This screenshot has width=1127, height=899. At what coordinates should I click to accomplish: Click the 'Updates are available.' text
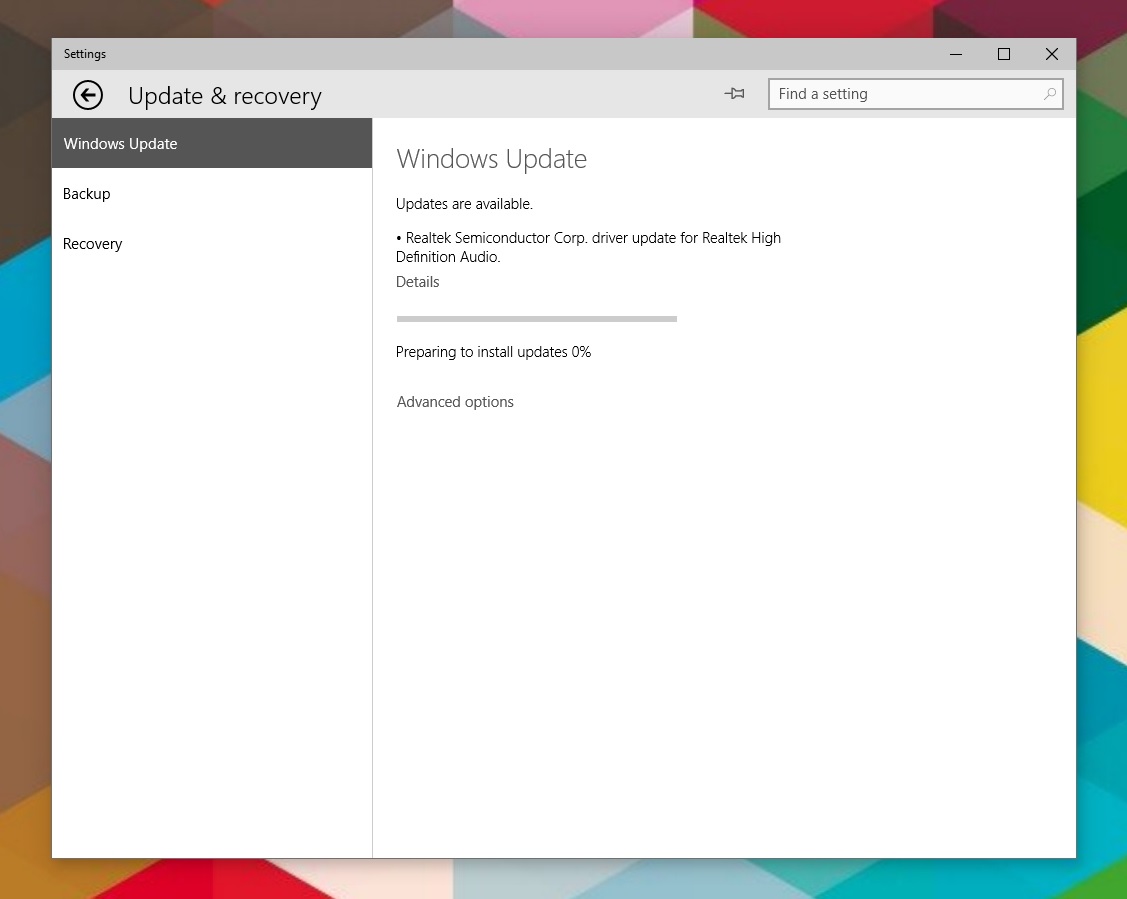[464, 204]
